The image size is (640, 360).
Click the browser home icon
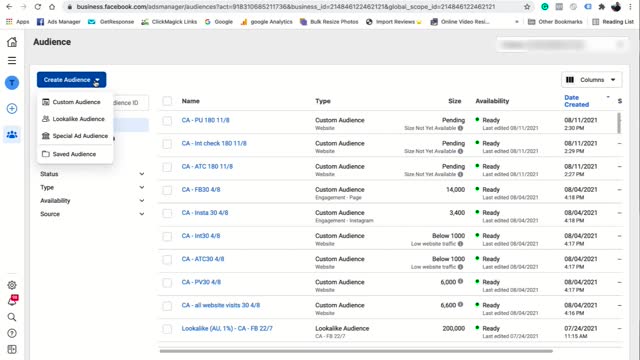52,7
